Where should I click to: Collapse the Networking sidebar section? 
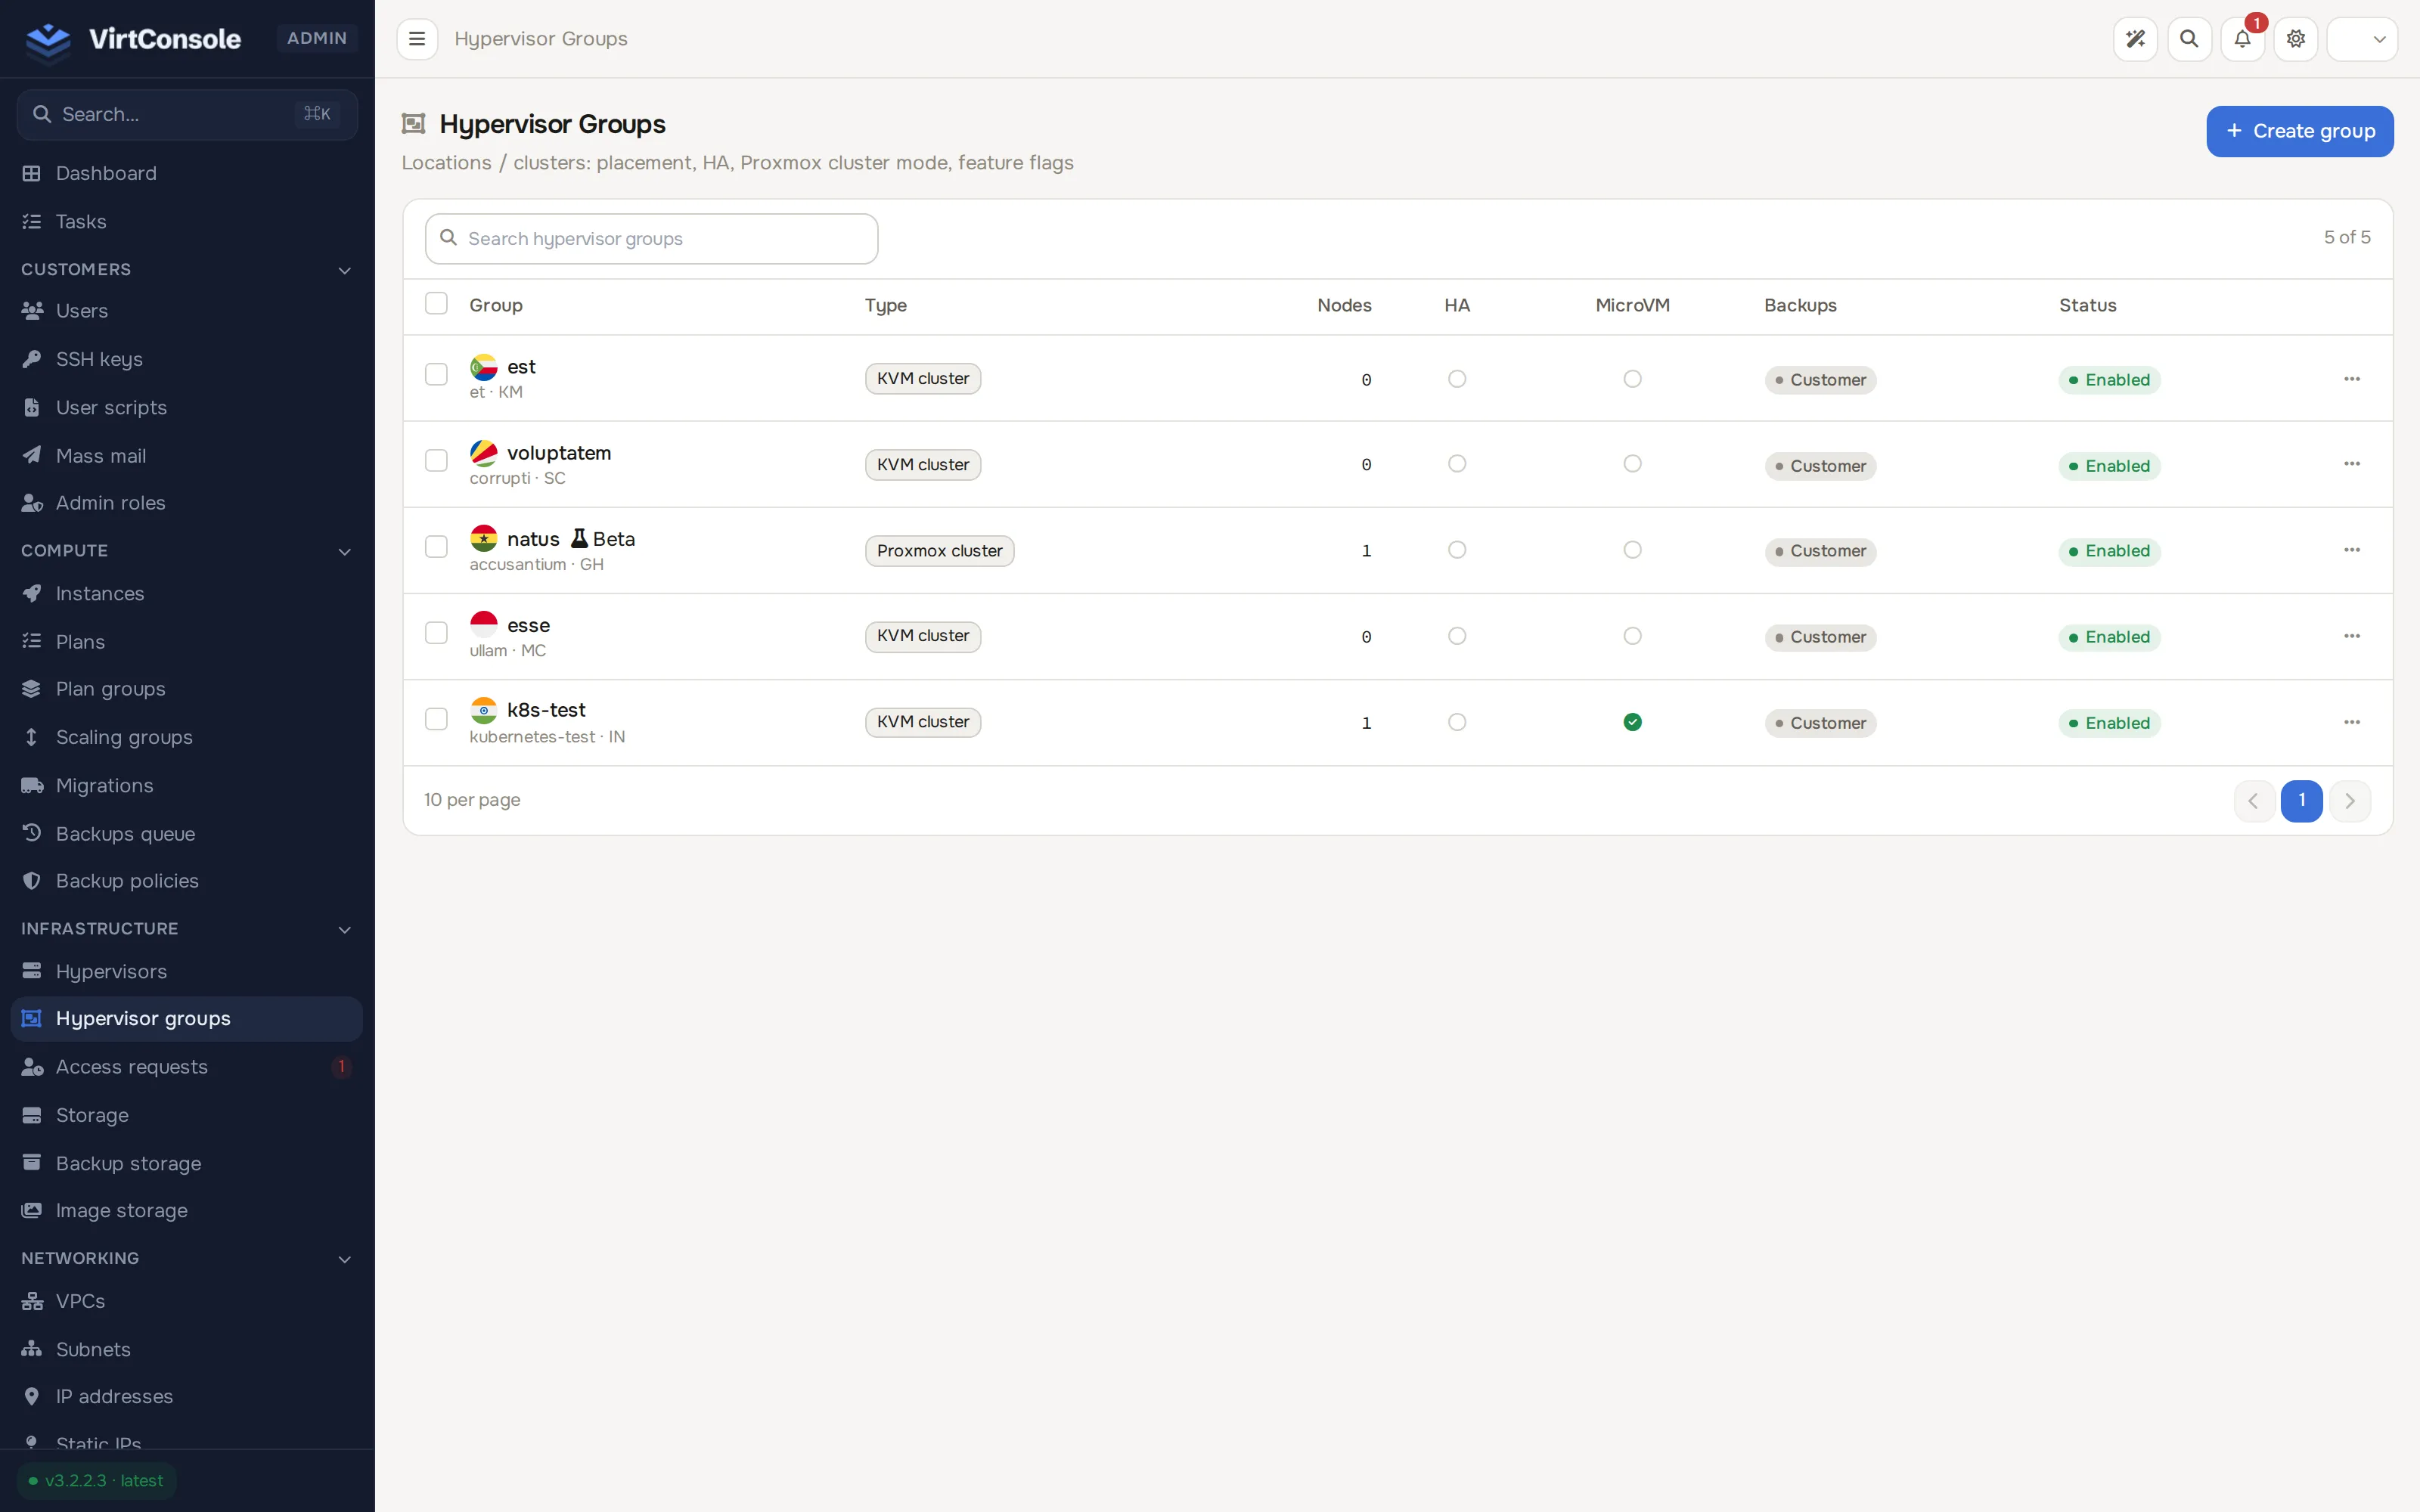pyautogui.click(x=187, y=1258)
